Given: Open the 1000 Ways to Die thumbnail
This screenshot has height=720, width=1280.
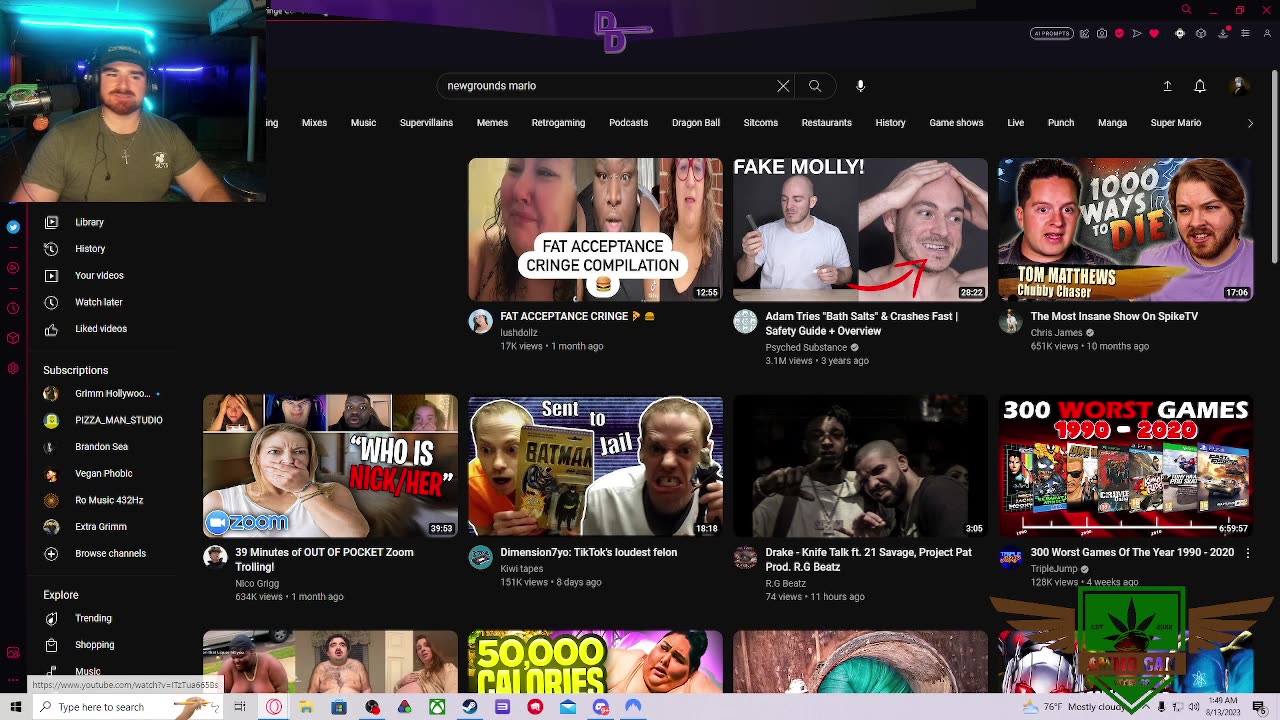Looking at the screenshot, I should click(1125, 229).
